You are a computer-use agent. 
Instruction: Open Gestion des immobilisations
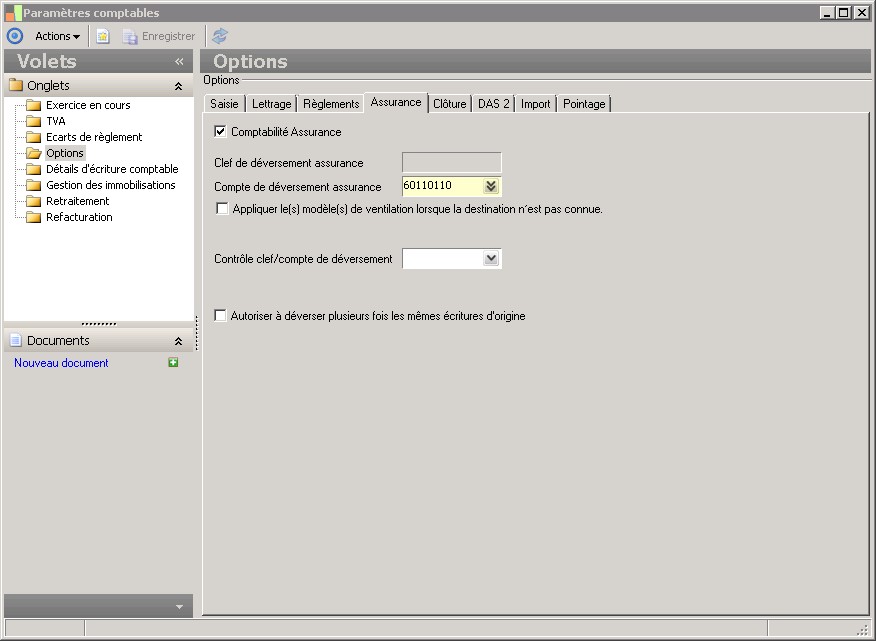(111, 185)
